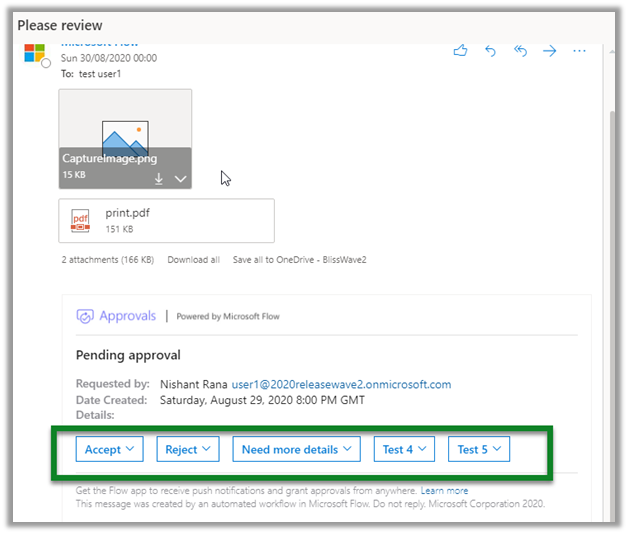This screenshot has width=628, height=534.
Task: Open the Test 5 dropdown
Action: point(479,450)
